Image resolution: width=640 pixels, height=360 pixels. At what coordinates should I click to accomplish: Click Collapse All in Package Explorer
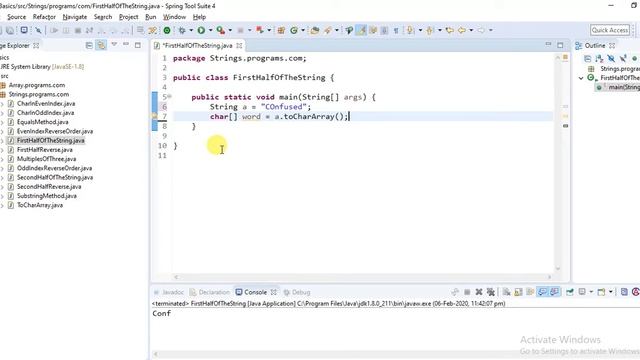point(89,45)
